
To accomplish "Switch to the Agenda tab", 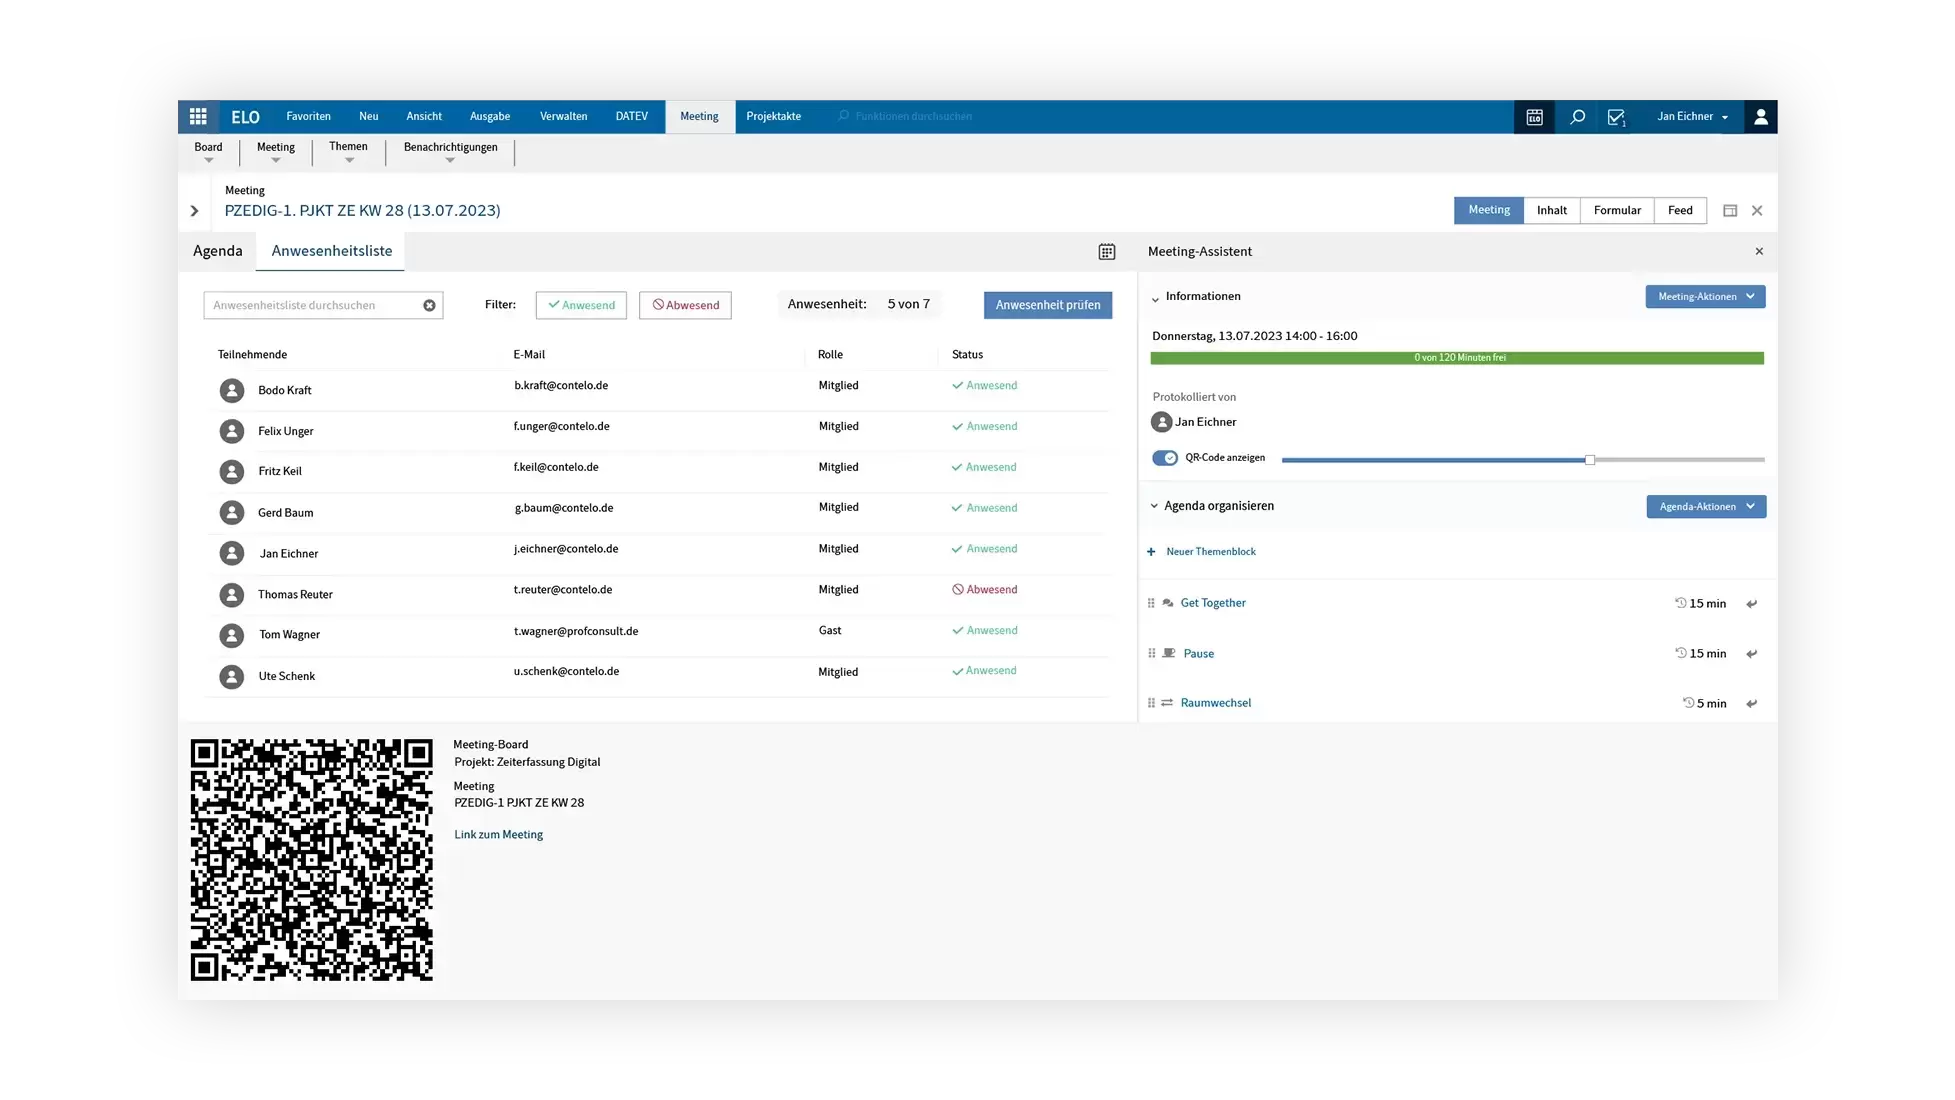I will point(217,251).
